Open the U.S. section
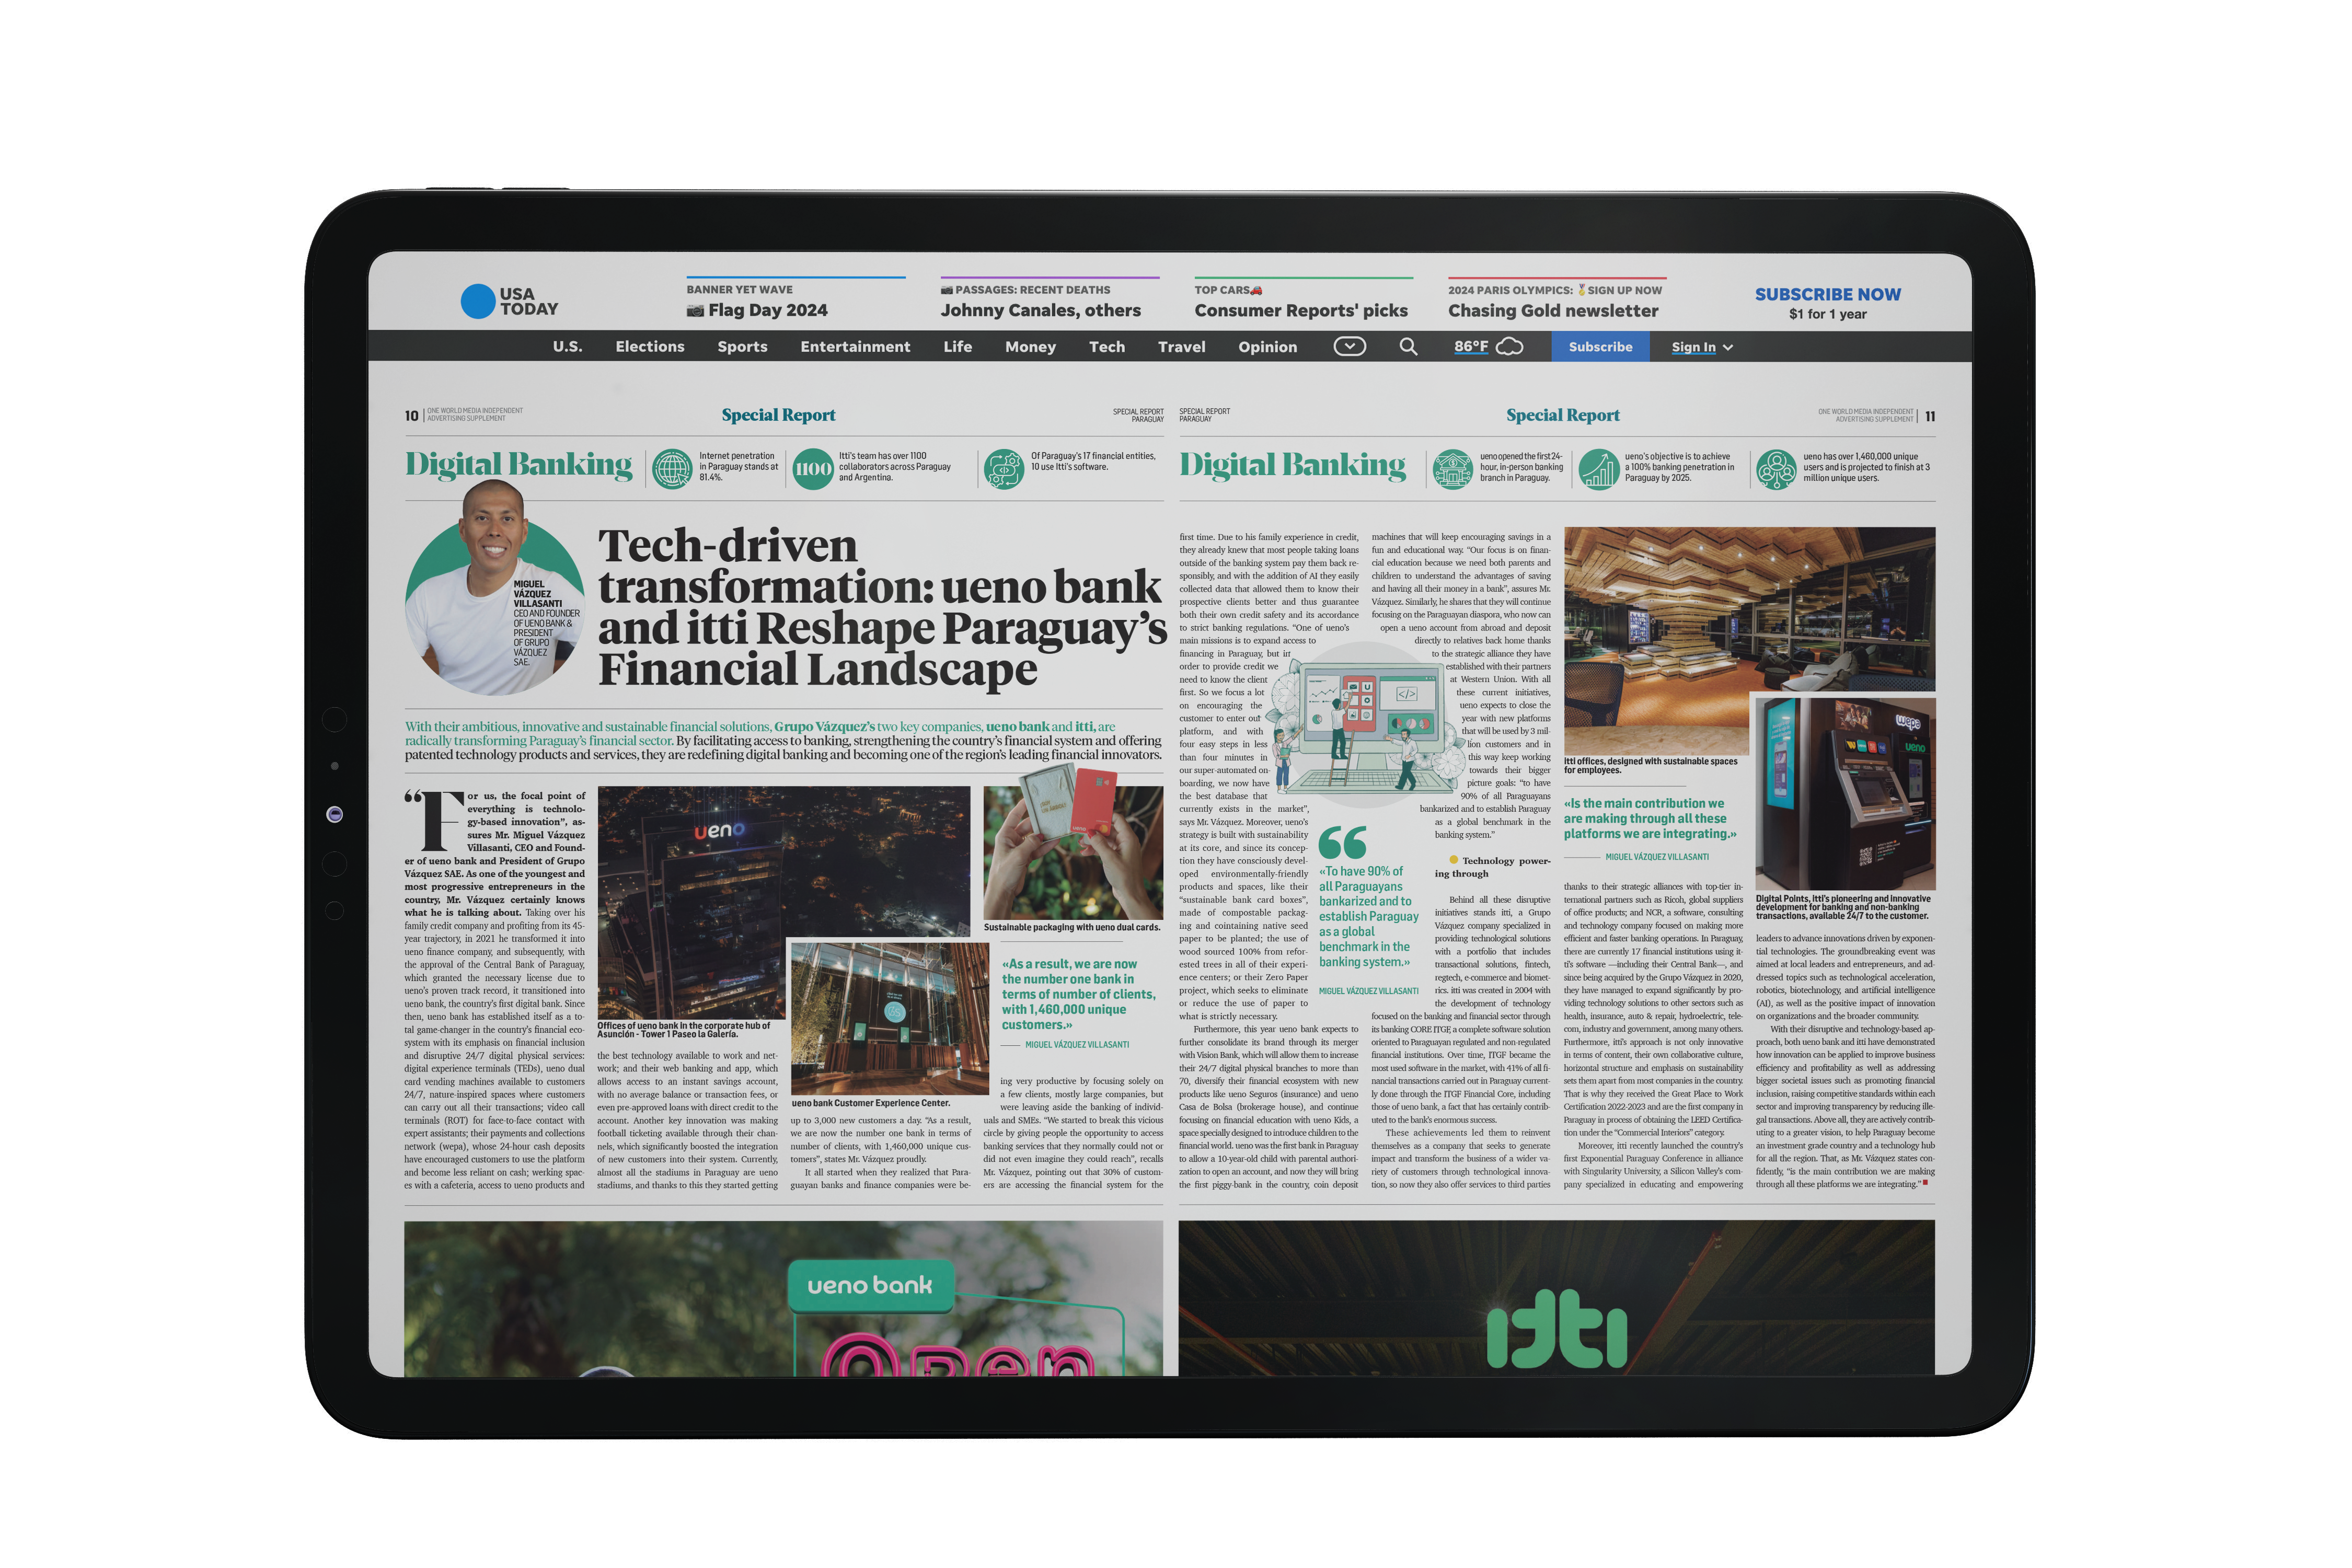The image size is (2352, 1568). [x=567, y=346]
